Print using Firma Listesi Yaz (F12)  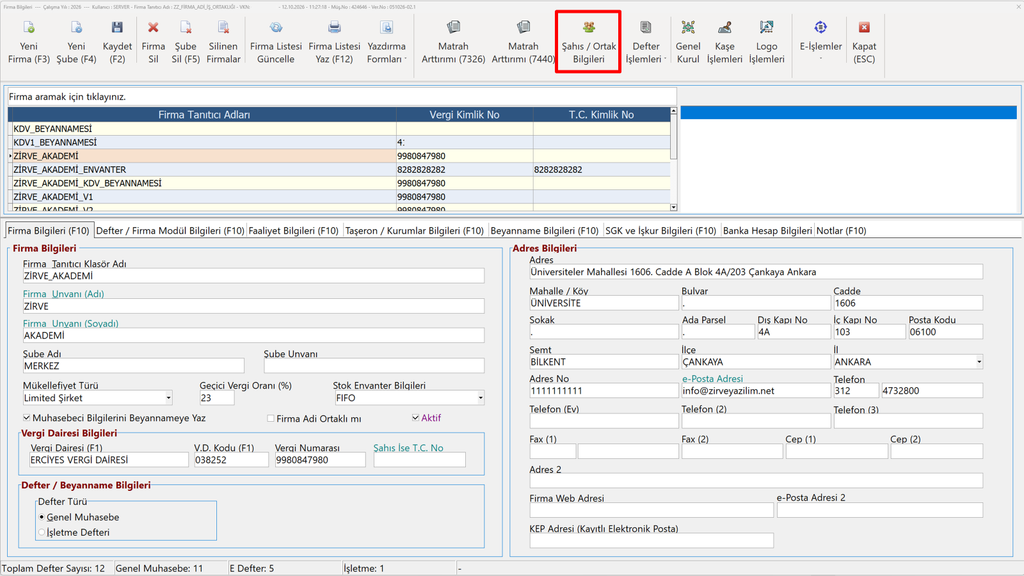(334, 42)
